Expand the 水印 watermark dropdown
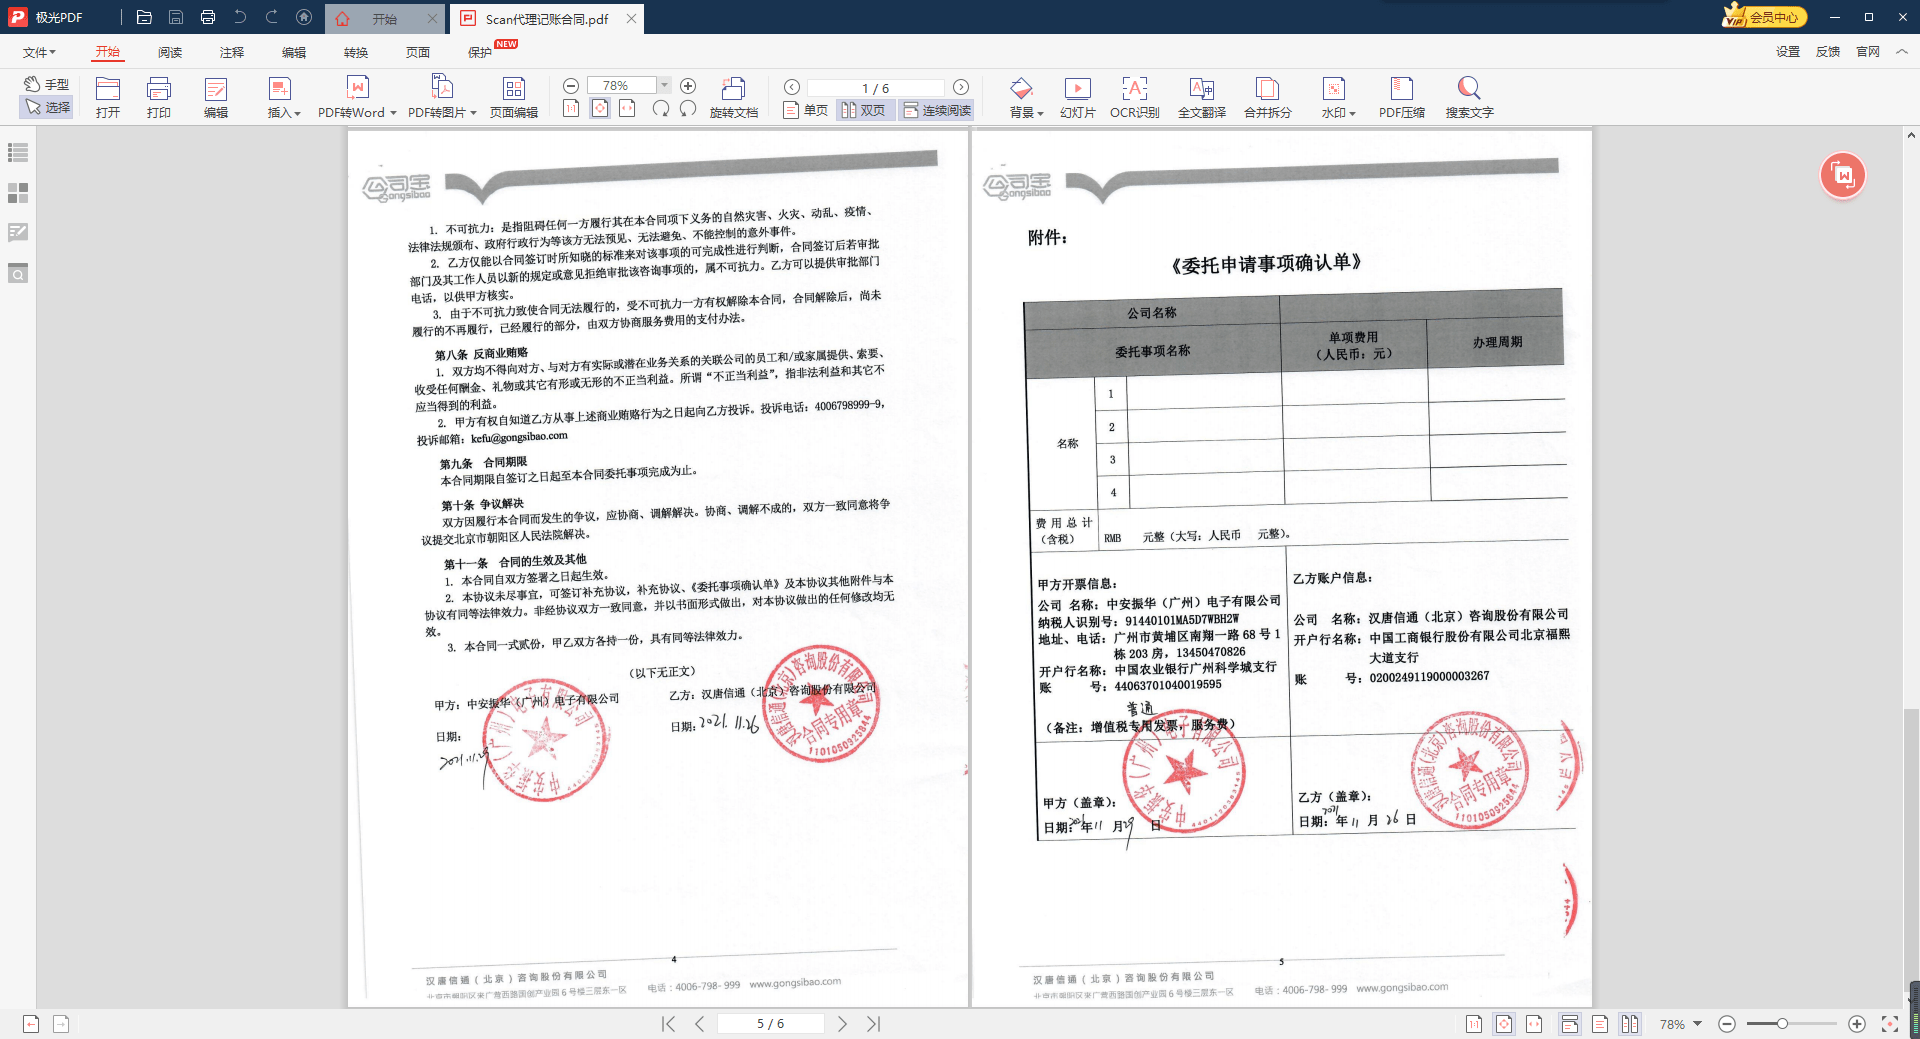Screen dimensions: 1920x1039 [x=1352, y=113]
